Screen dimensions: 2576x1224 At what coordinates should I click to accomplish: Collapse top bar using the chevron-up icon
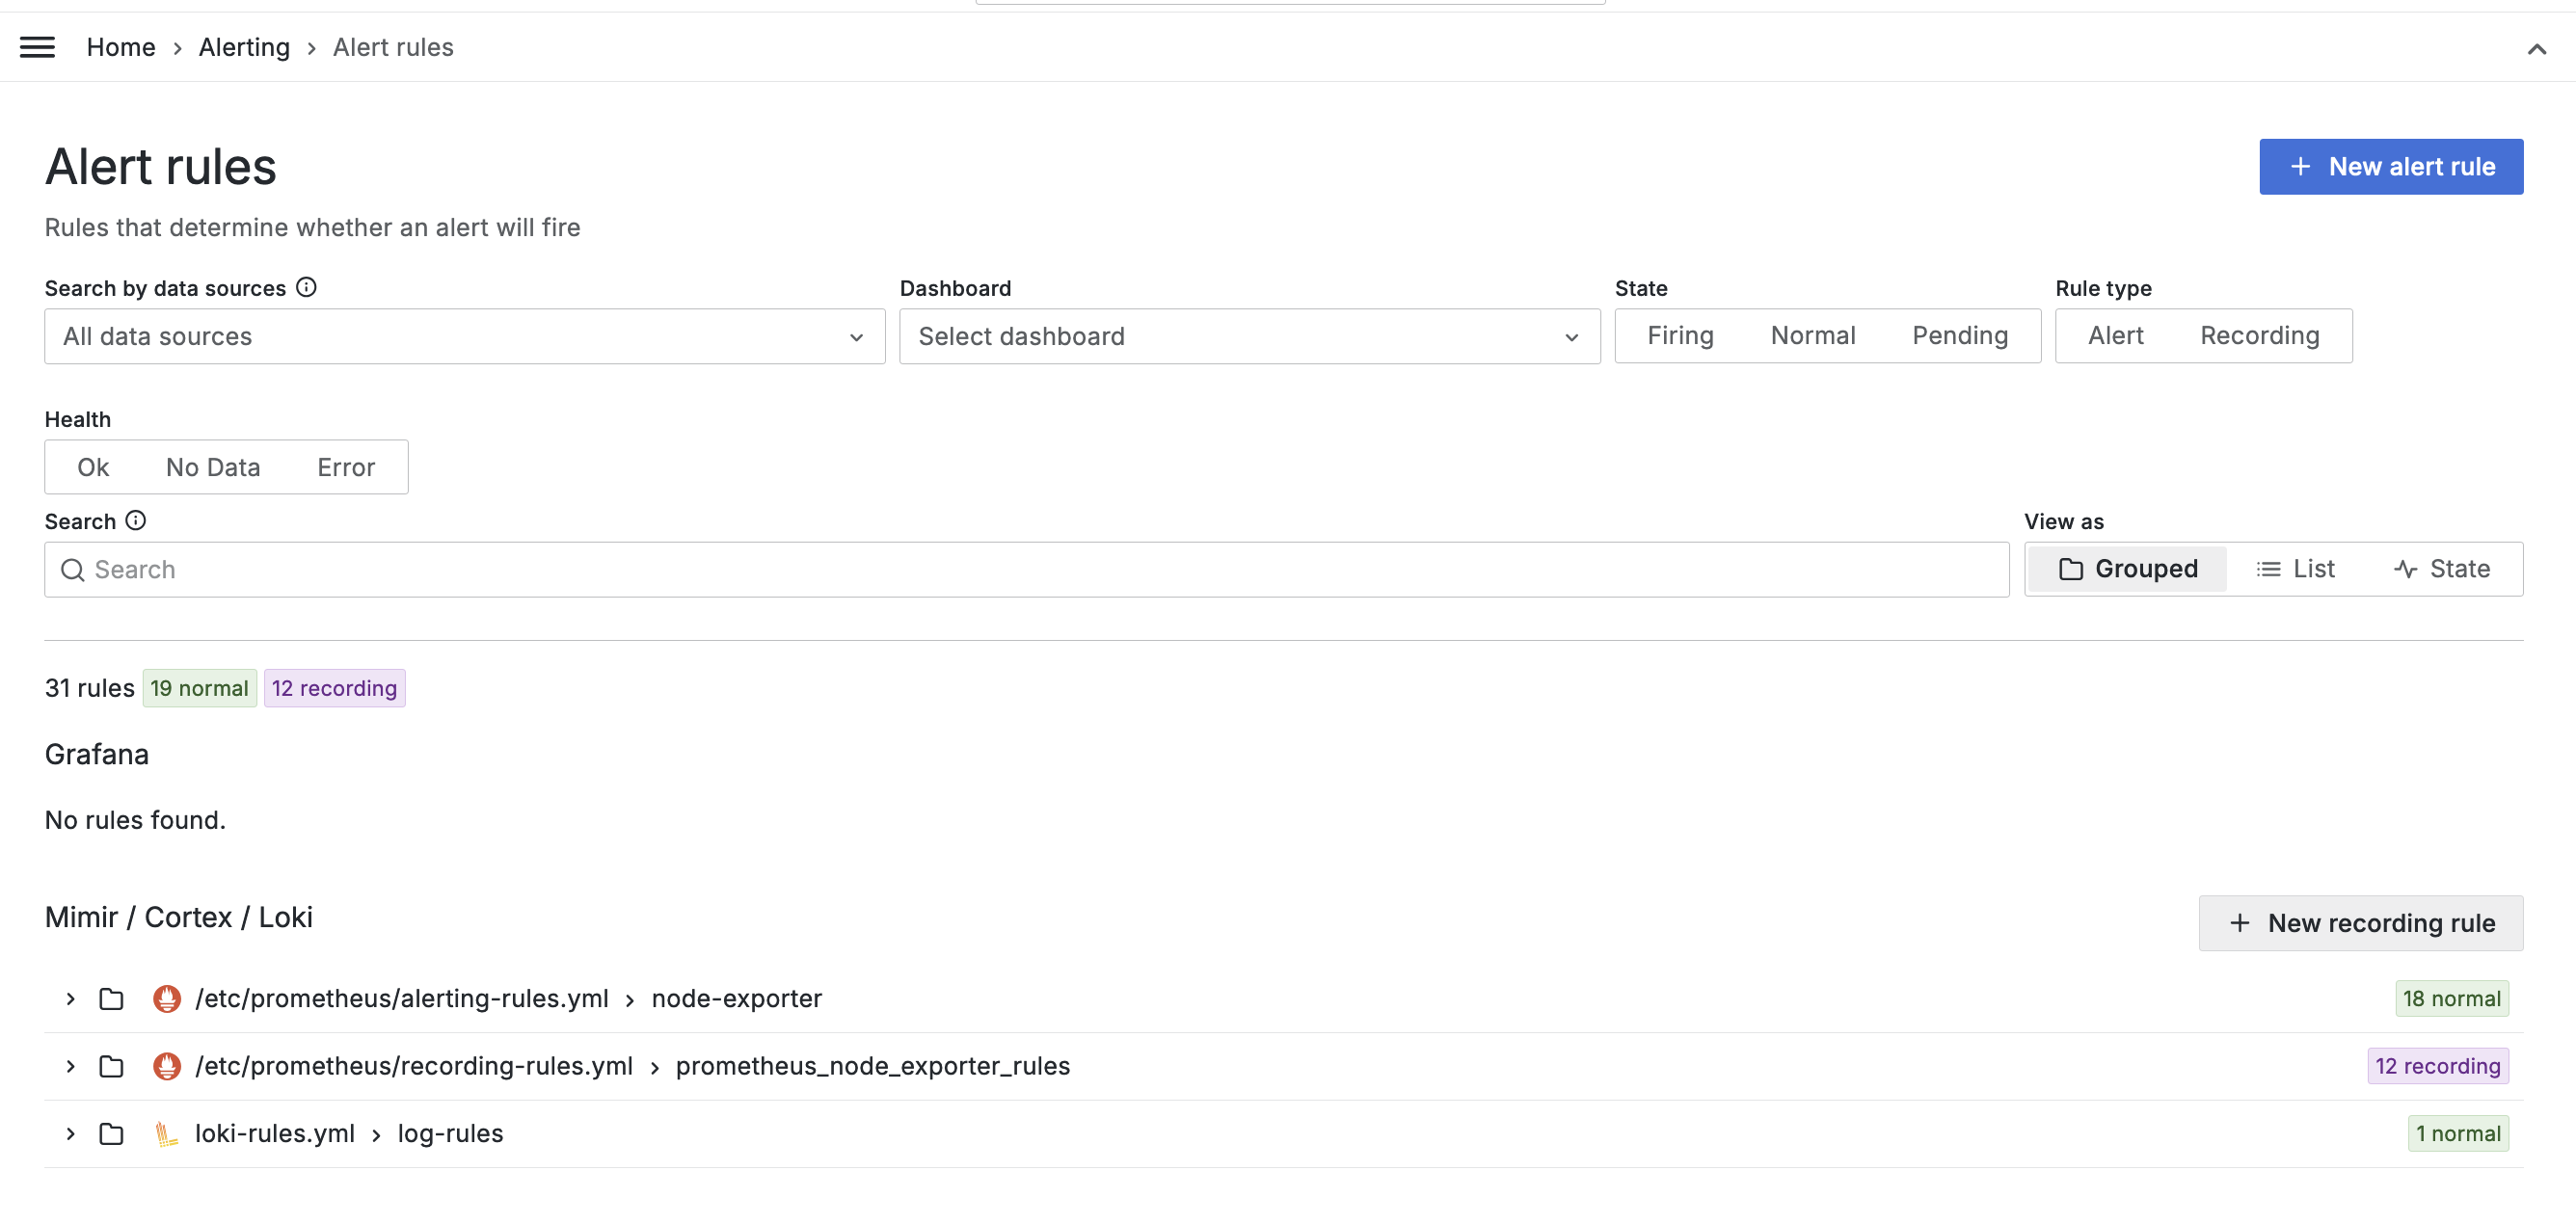point(2536,49)
